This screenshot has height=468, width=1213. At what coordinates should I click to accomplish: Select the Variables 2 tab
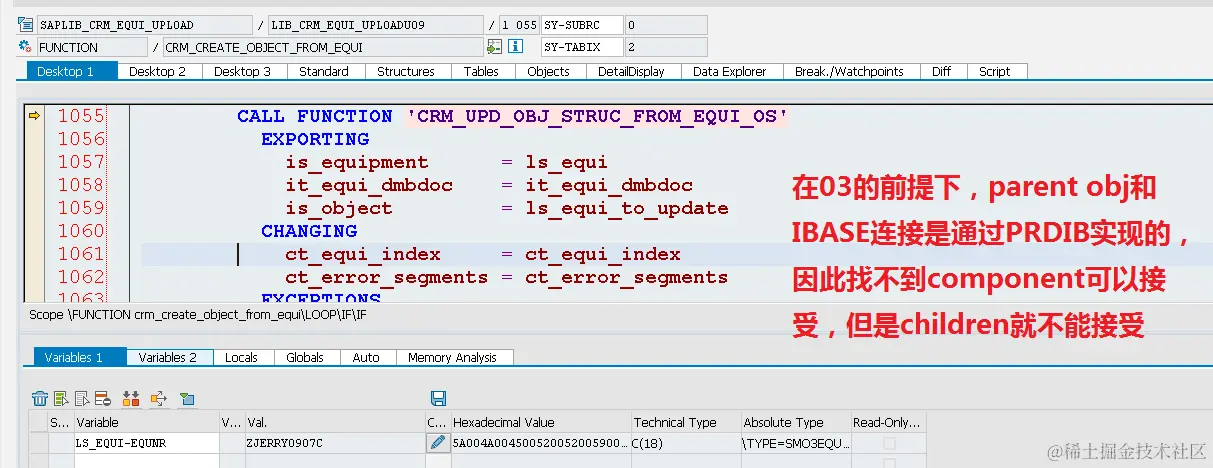168,357
